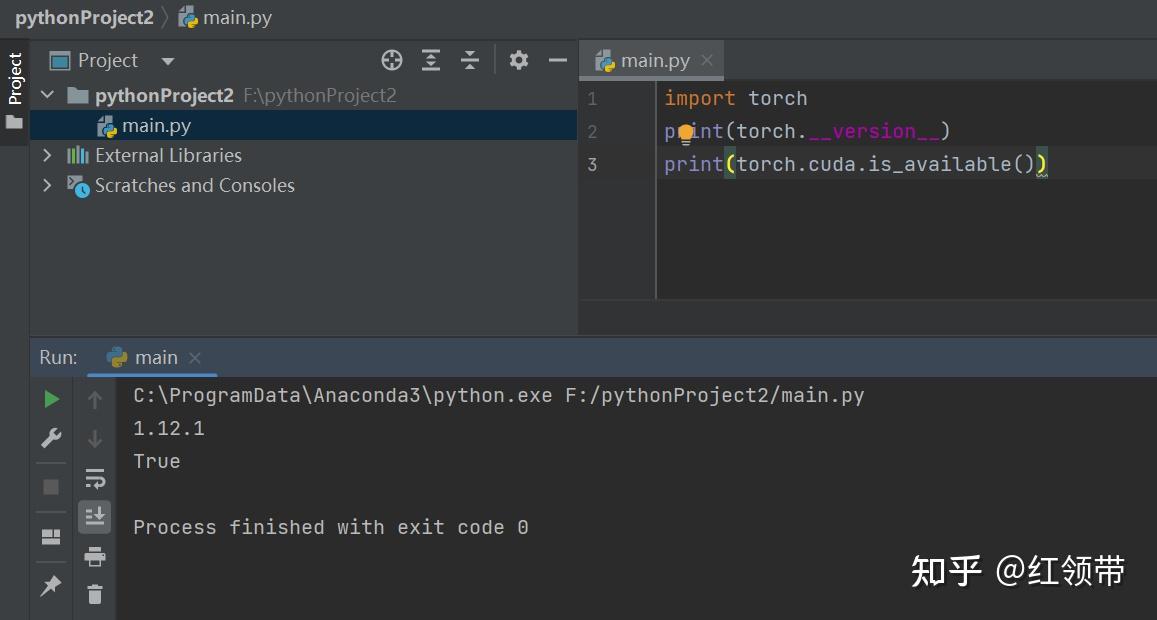The height and width of the screenshot is (620, 1157).
Task: Toggle up the stack trace arrow
Action: coord(95,399)
